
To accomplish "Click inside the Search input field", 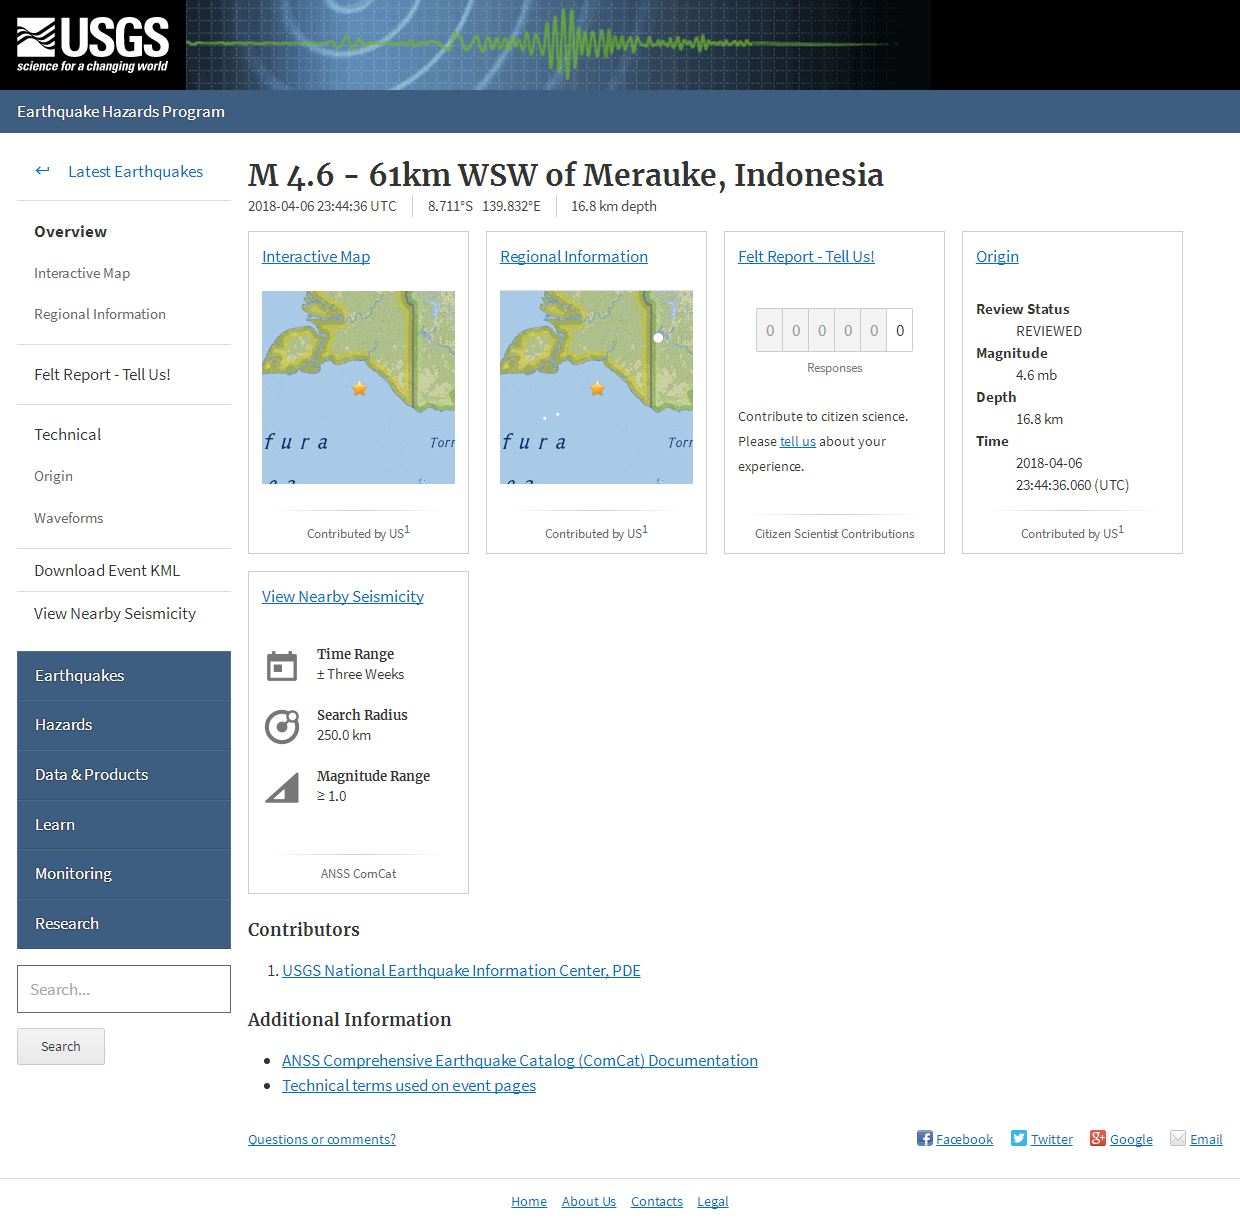I will pos(123,988).
